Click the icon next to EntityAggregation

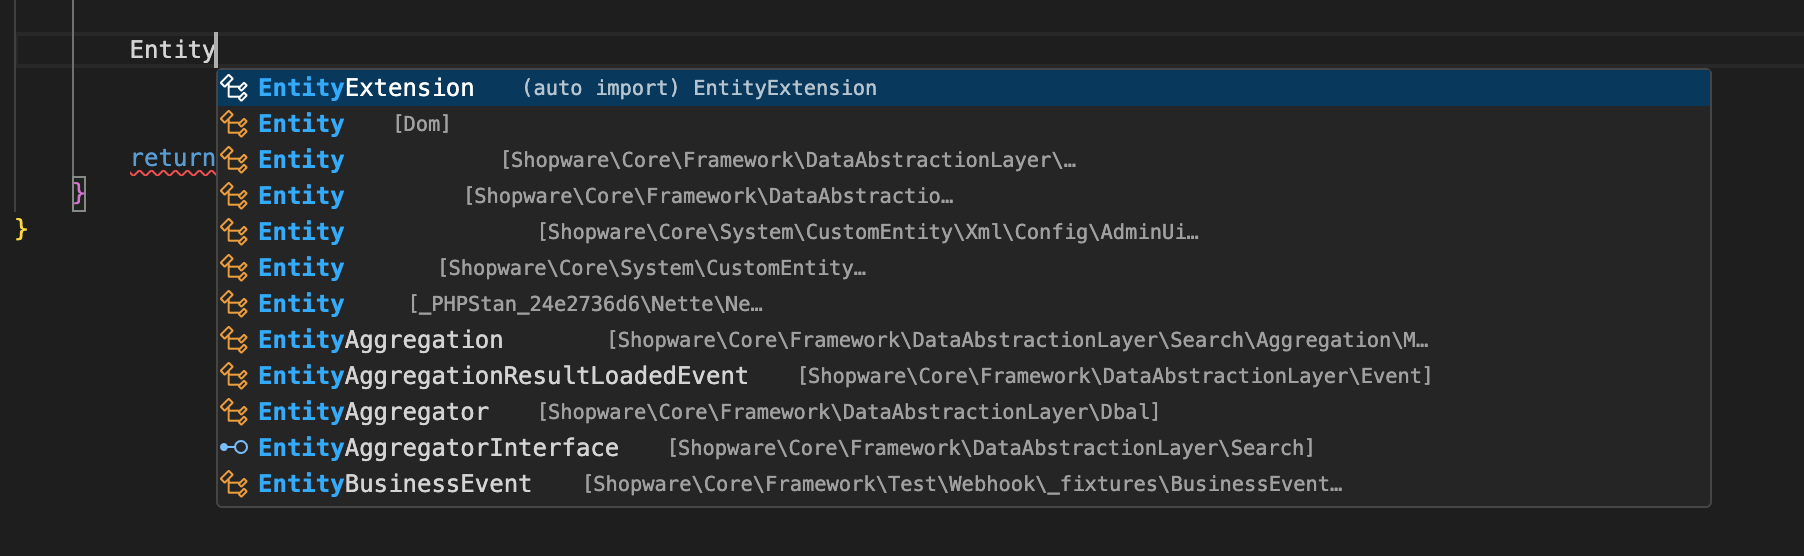click(x=234, y=340)
